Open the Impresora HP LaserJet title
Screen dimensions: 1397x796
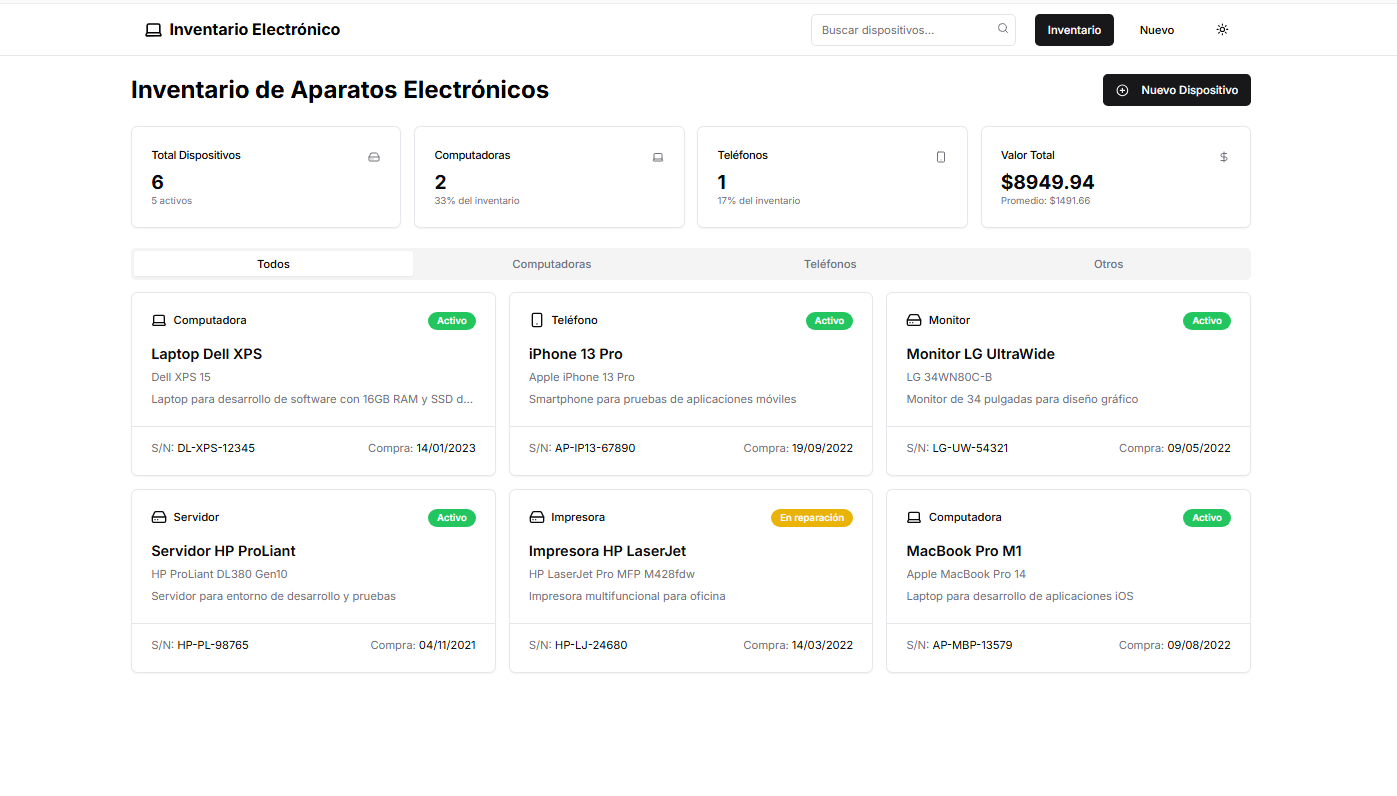click(x=608, y=551)
